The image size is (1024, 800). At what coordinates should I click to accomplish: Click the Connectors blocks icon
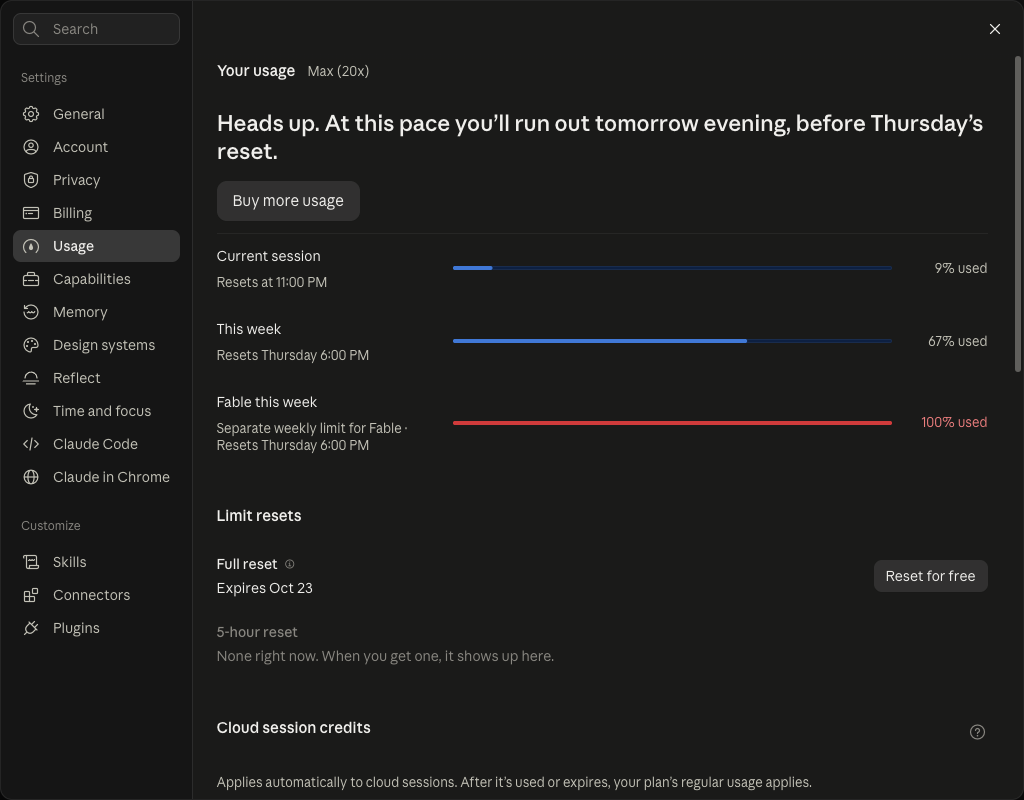[31, 595]
